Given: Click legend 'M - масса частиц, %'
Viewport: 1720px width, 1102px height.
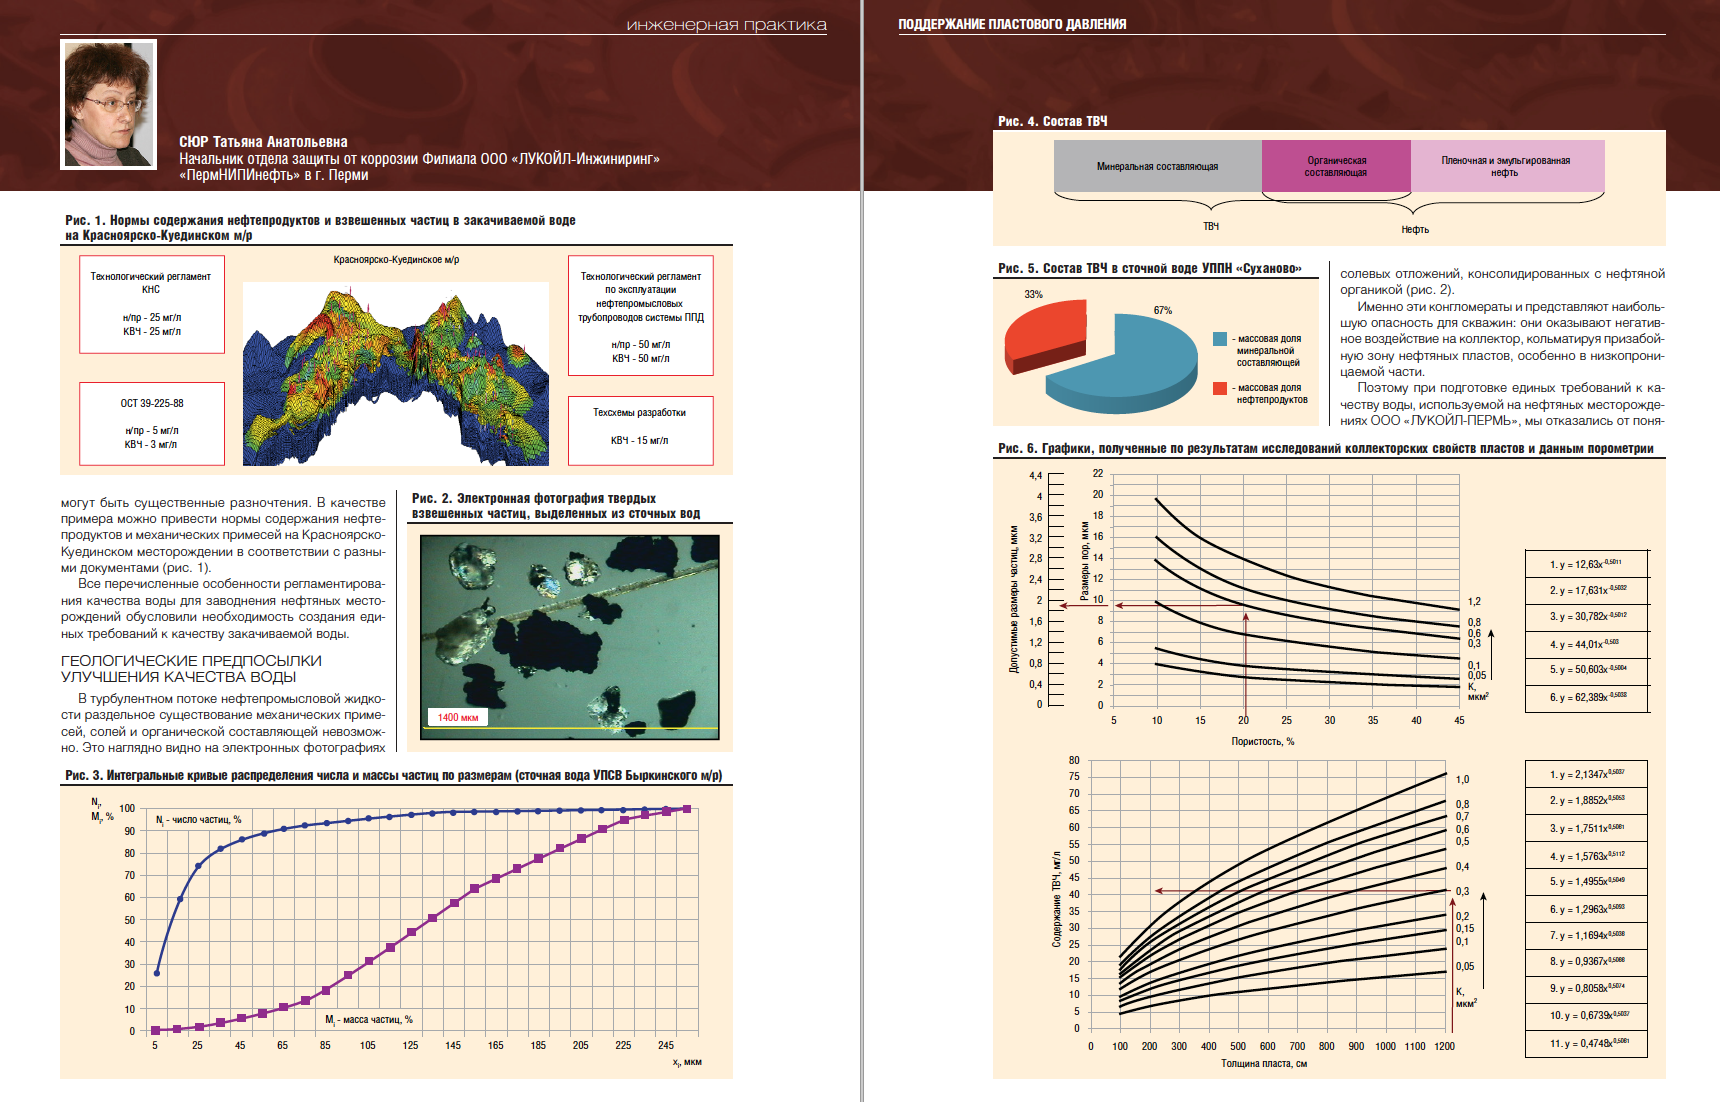Looking at the screenshot, I should tap(368, 1019).
